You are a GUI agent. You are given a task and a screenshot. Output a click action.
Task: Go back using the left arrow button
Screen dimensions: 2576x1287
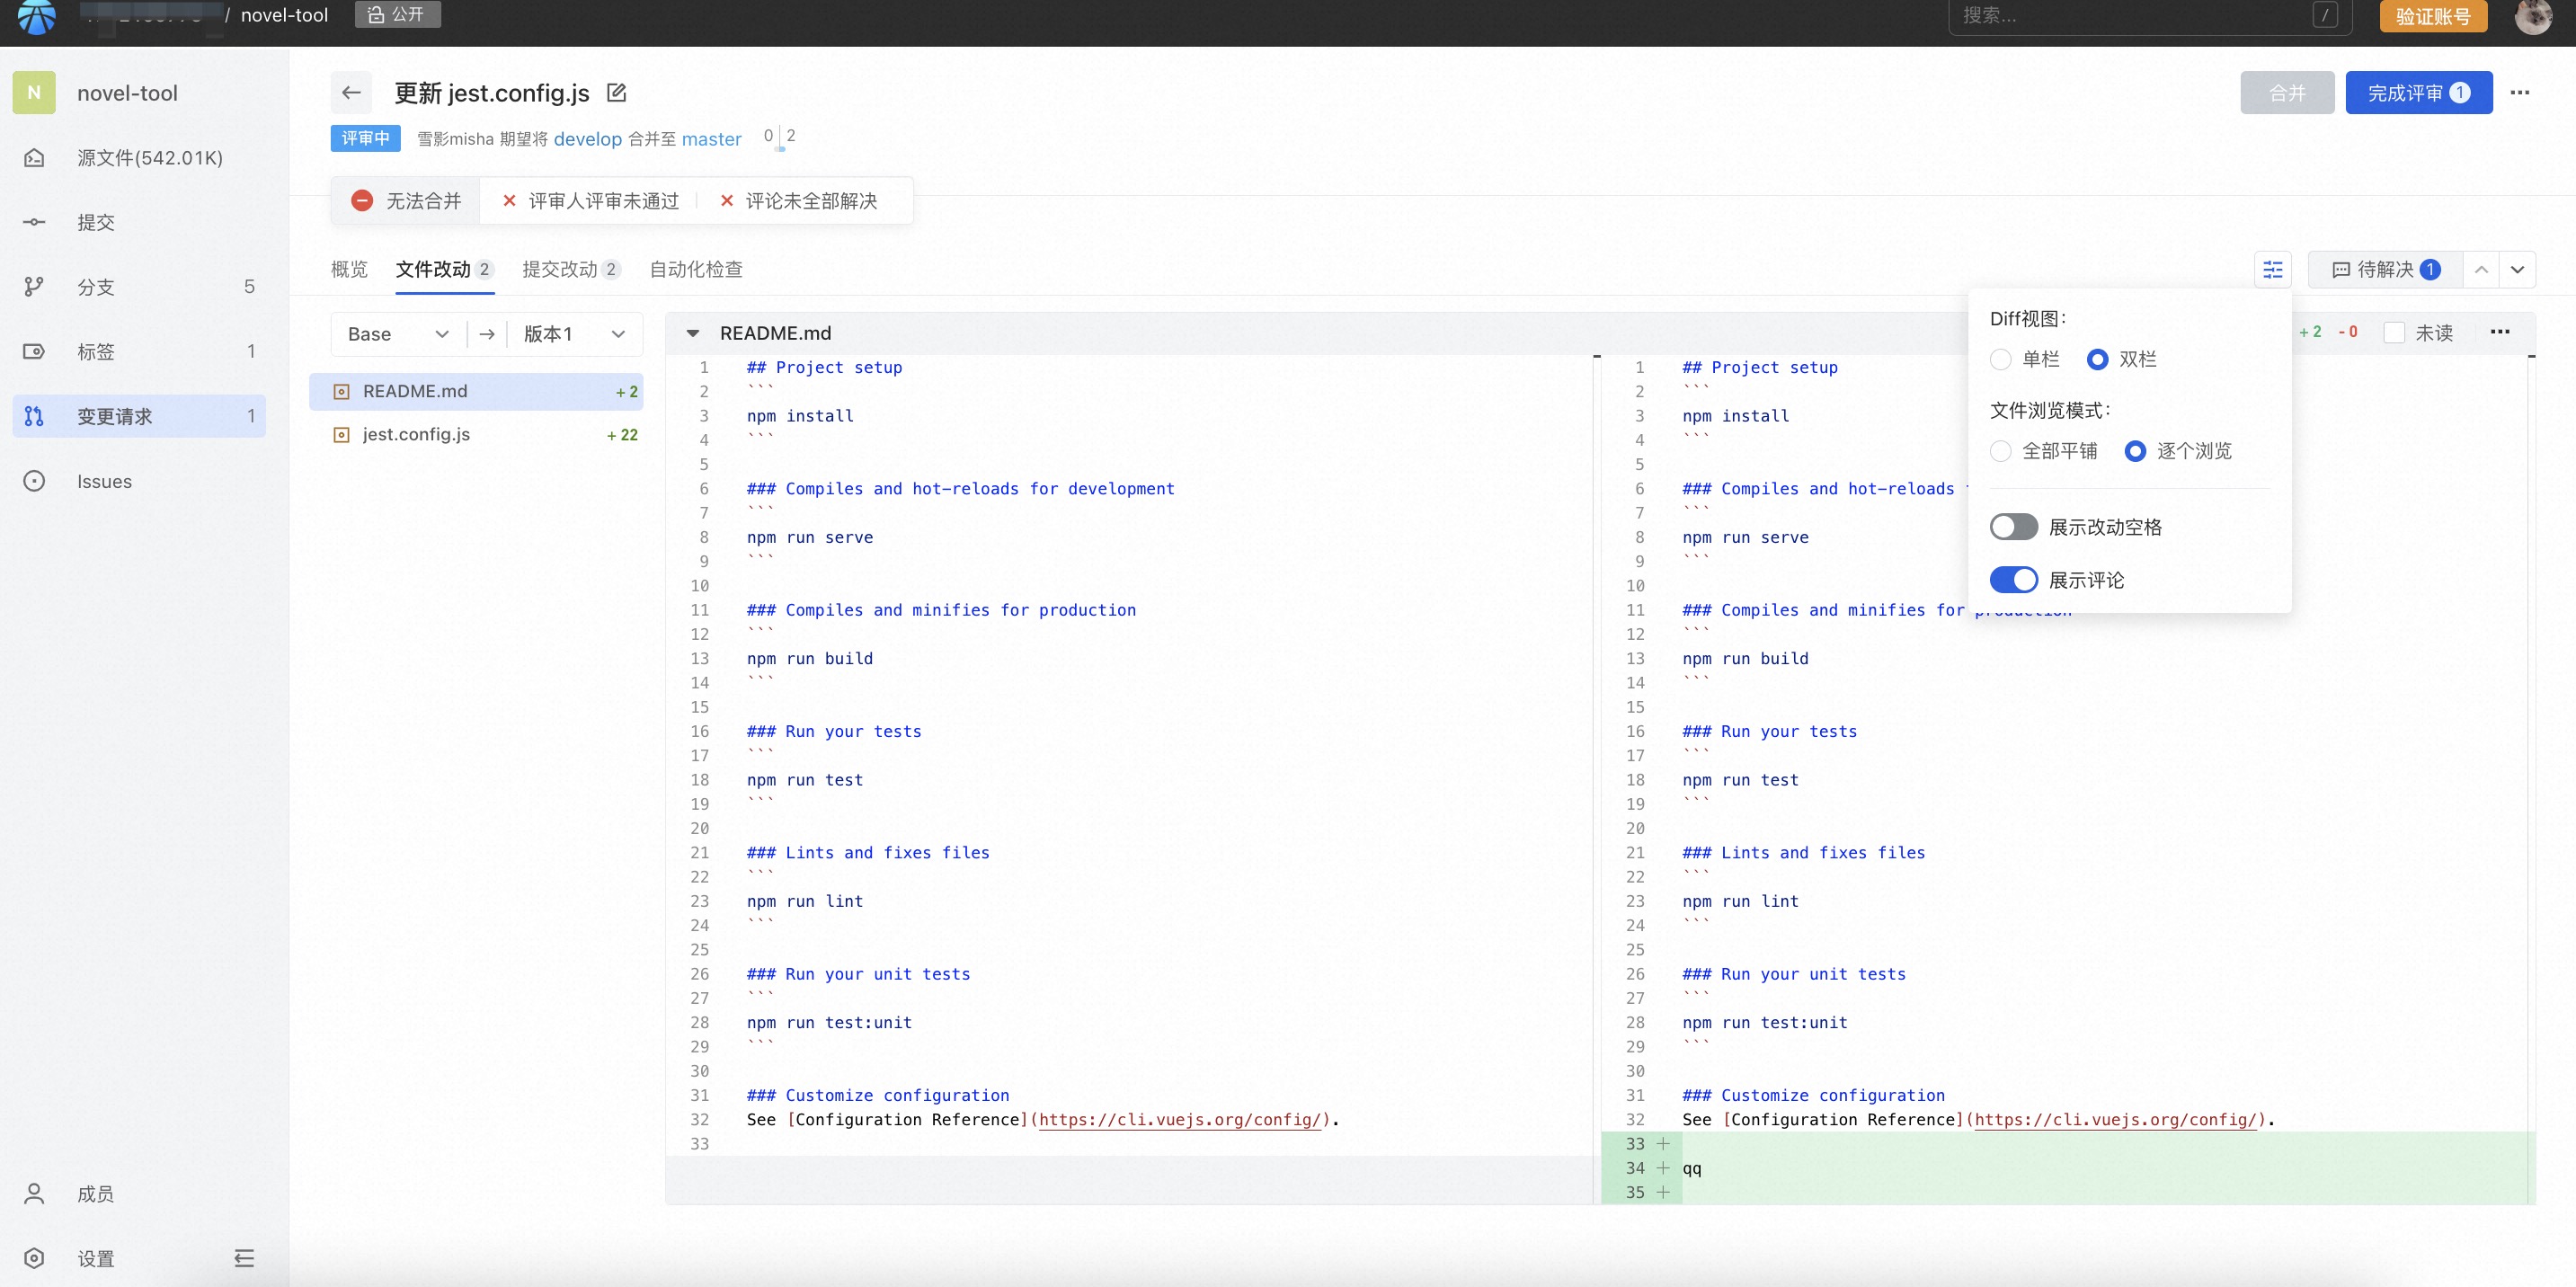351,92
